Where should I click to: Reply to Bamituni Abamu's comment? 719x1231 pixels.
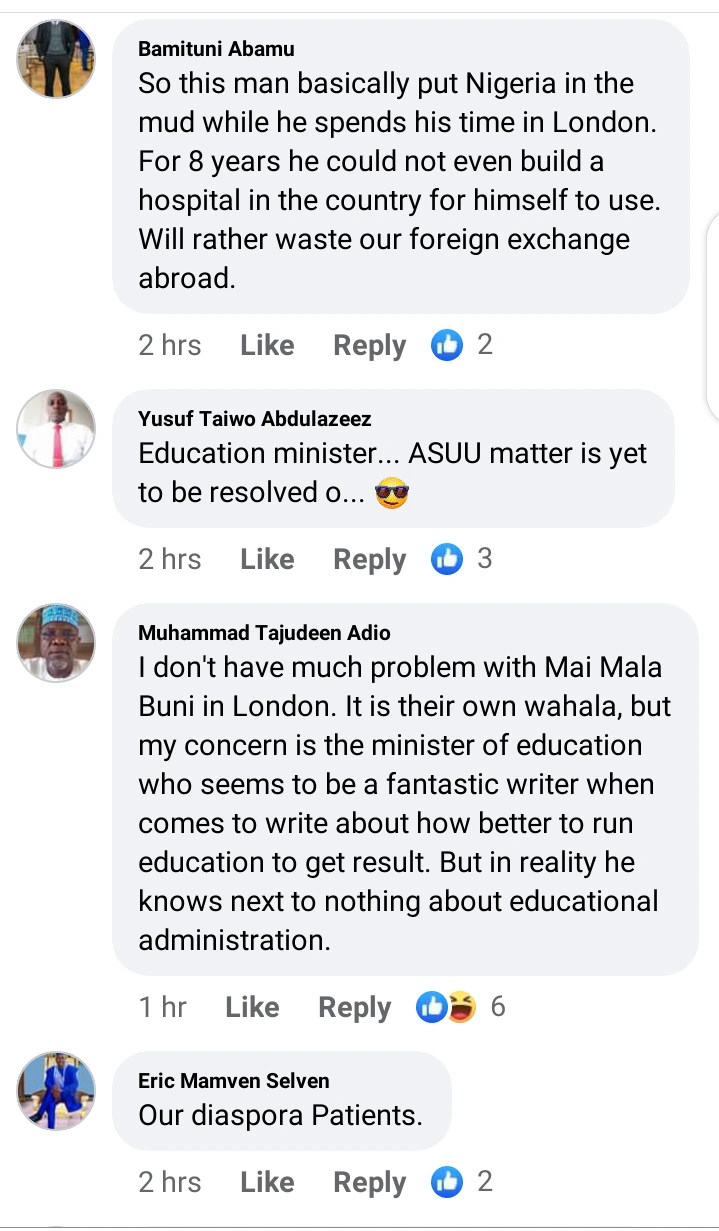click(x=369, y=345)
